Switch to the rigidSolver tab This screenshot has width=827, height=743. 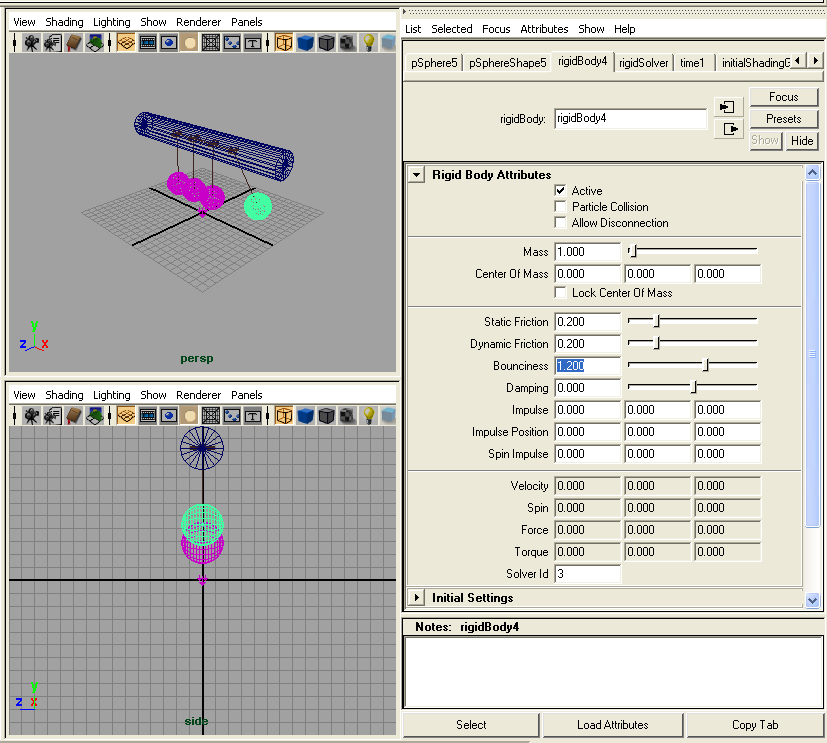click(x=643, y=63)
